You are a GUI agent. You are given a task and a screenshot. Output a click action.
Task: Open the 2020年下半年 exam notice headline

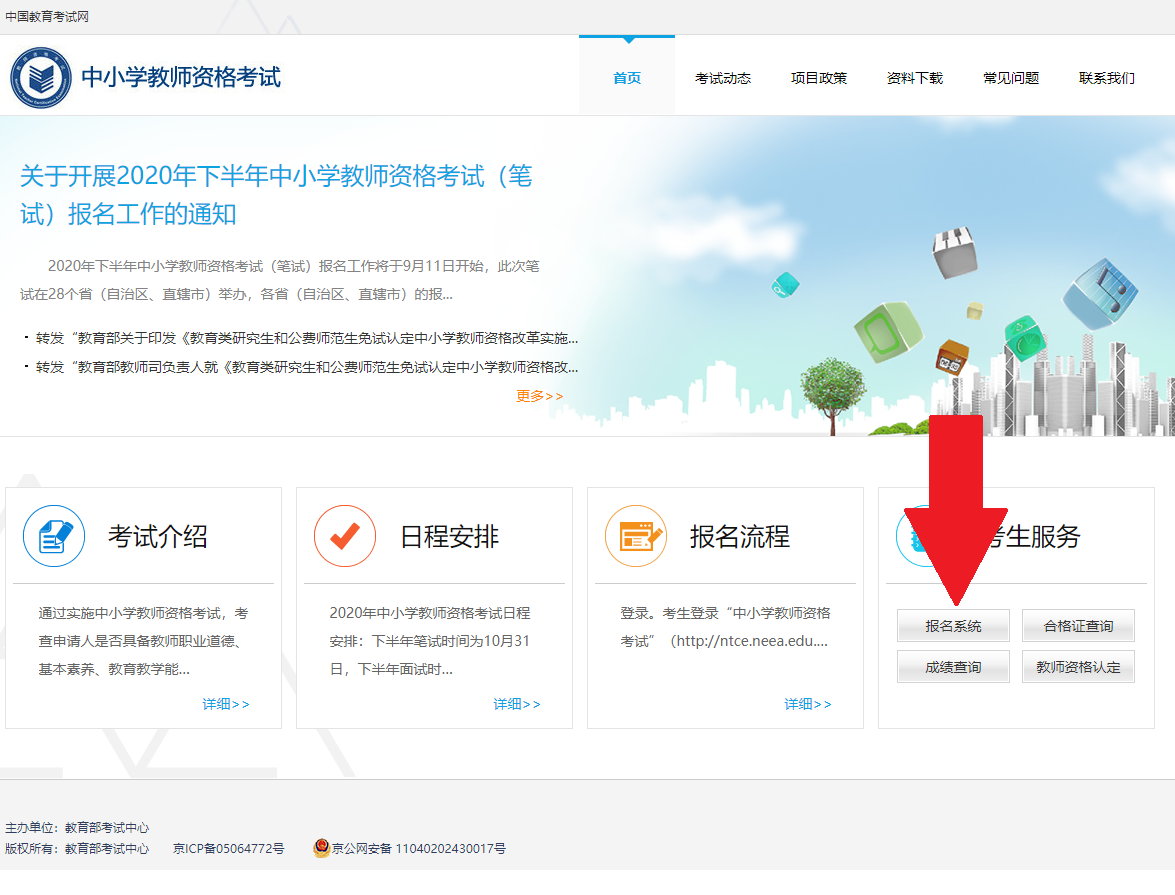276,195
